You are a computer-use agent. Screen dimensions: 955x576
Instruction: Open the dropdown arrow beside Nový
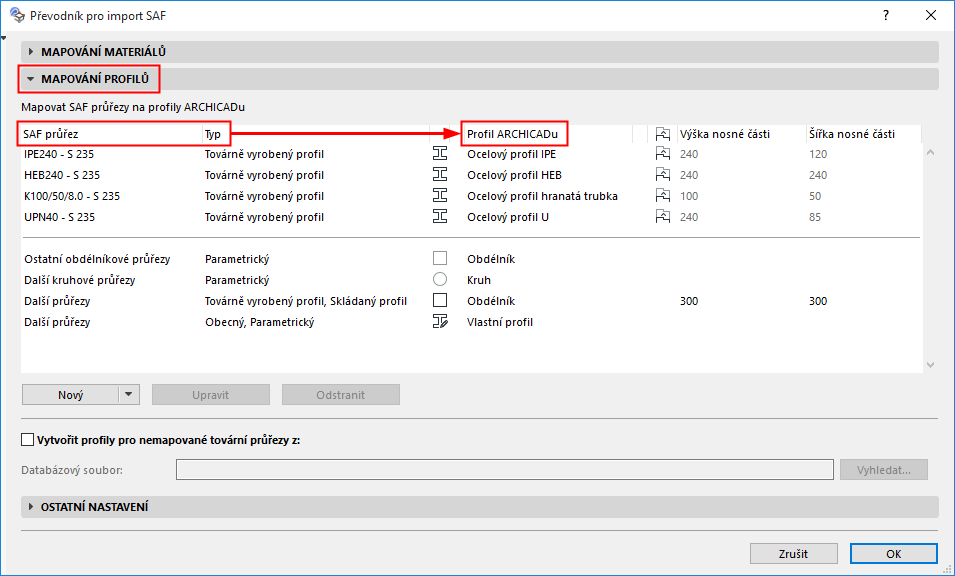[x=129, y=395]
